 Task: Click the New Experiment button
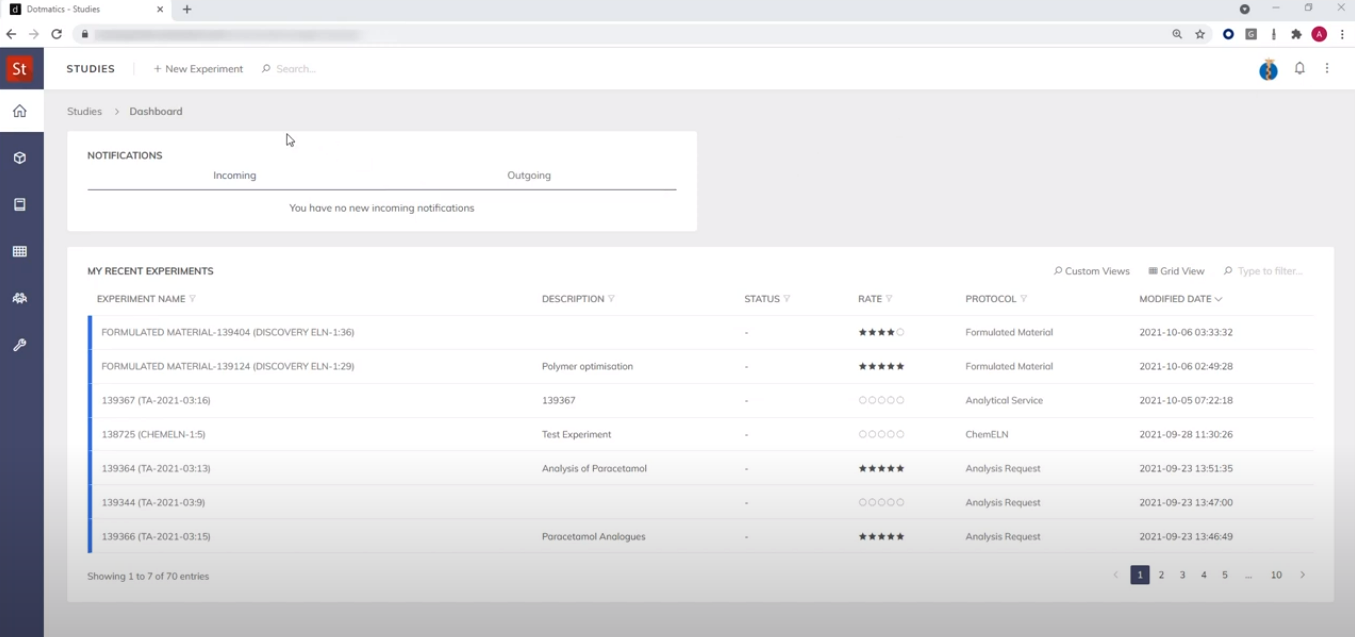tap(197, 68)
